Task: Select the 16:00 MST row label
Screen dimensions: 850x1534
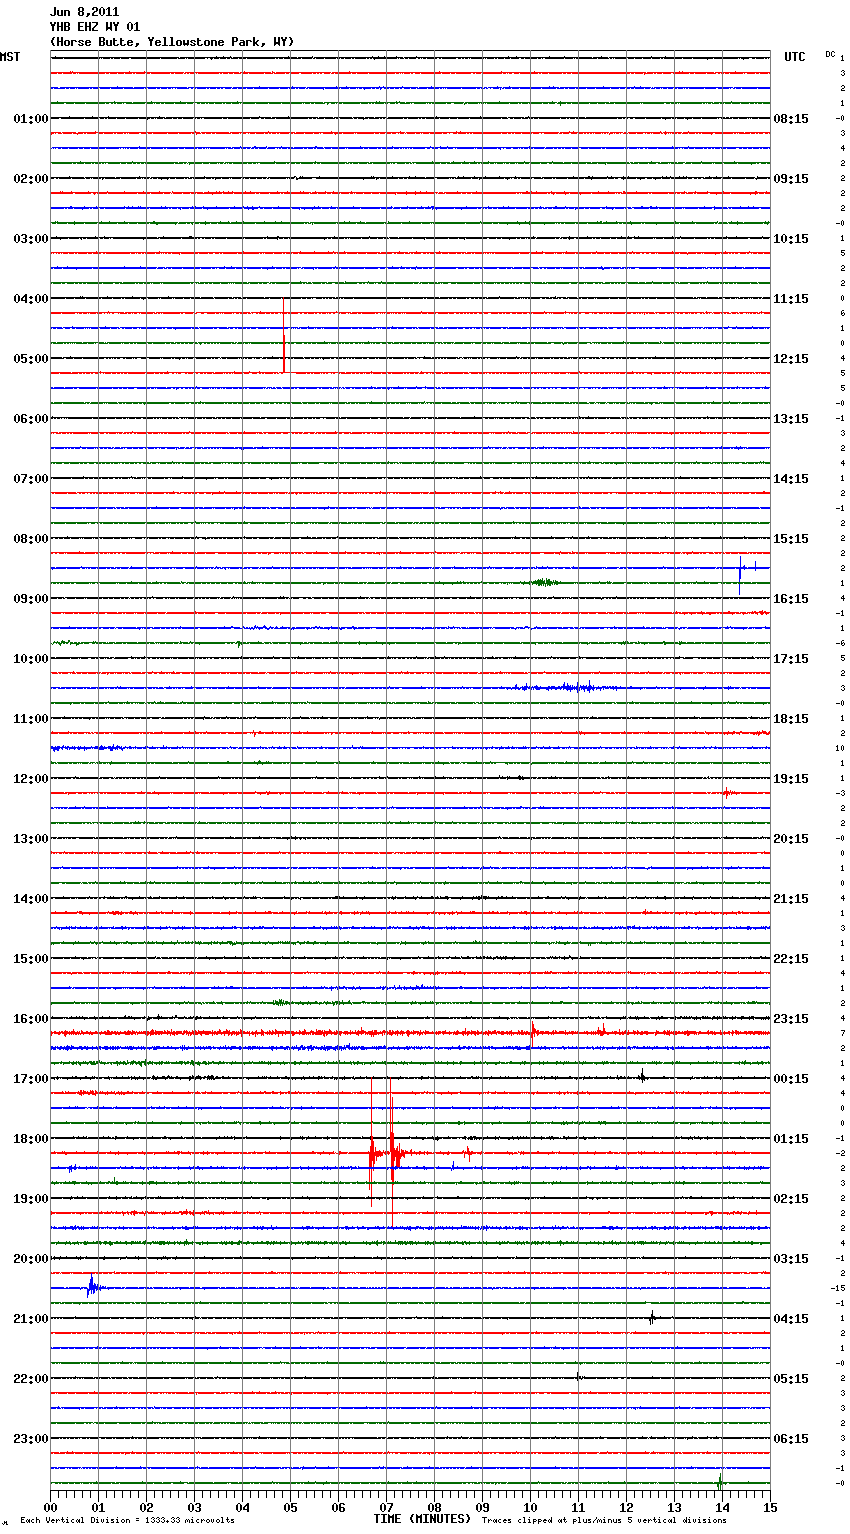Action: pos(31,1019)
